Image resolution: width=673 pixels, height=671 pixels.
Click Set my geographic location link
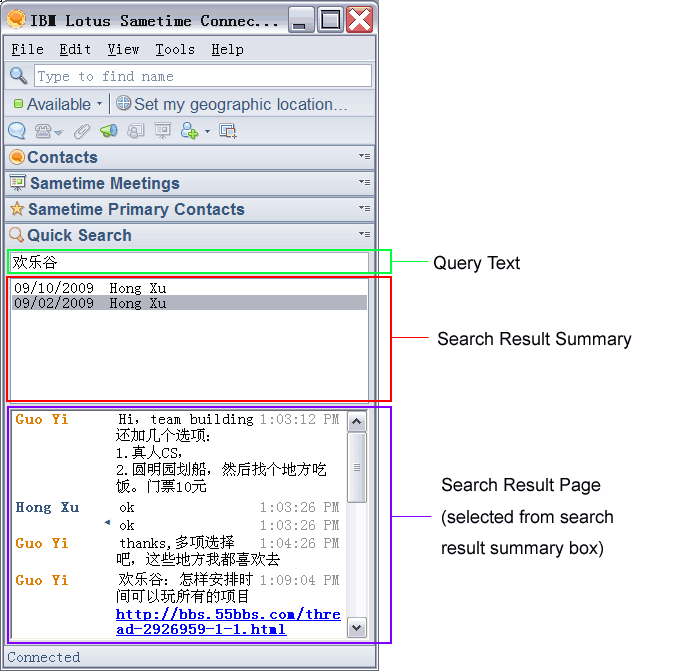241,104
